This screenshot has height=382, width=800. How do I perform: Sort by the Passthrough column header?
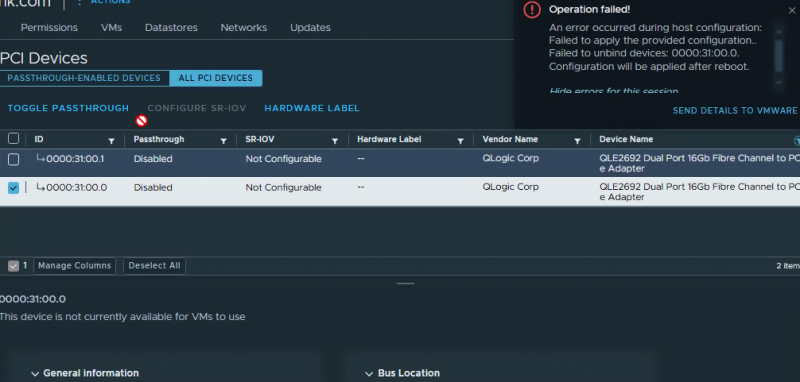coord(159,139)
